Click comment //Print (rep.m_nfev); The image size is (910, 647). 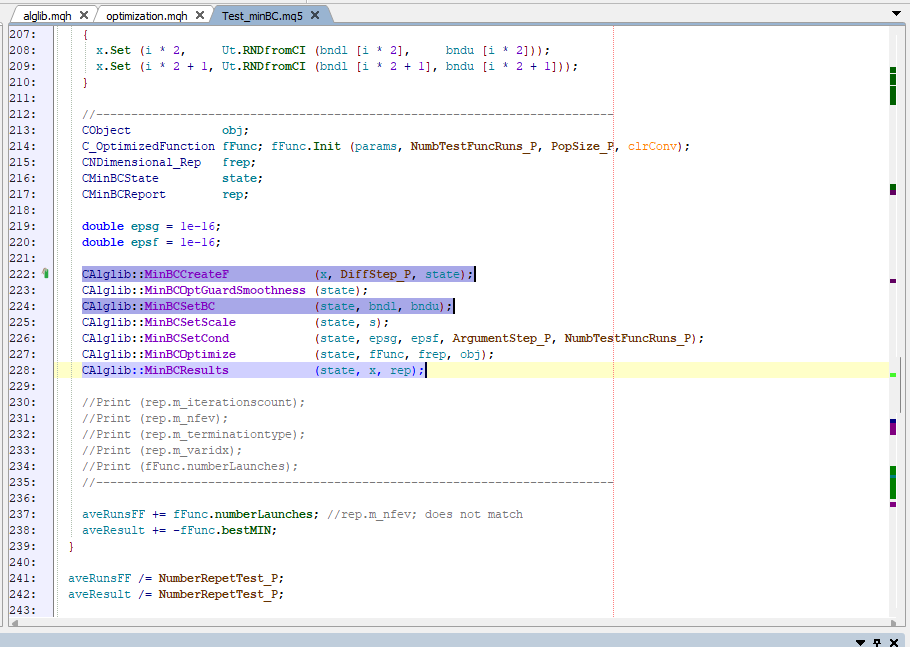coord(155,418)
